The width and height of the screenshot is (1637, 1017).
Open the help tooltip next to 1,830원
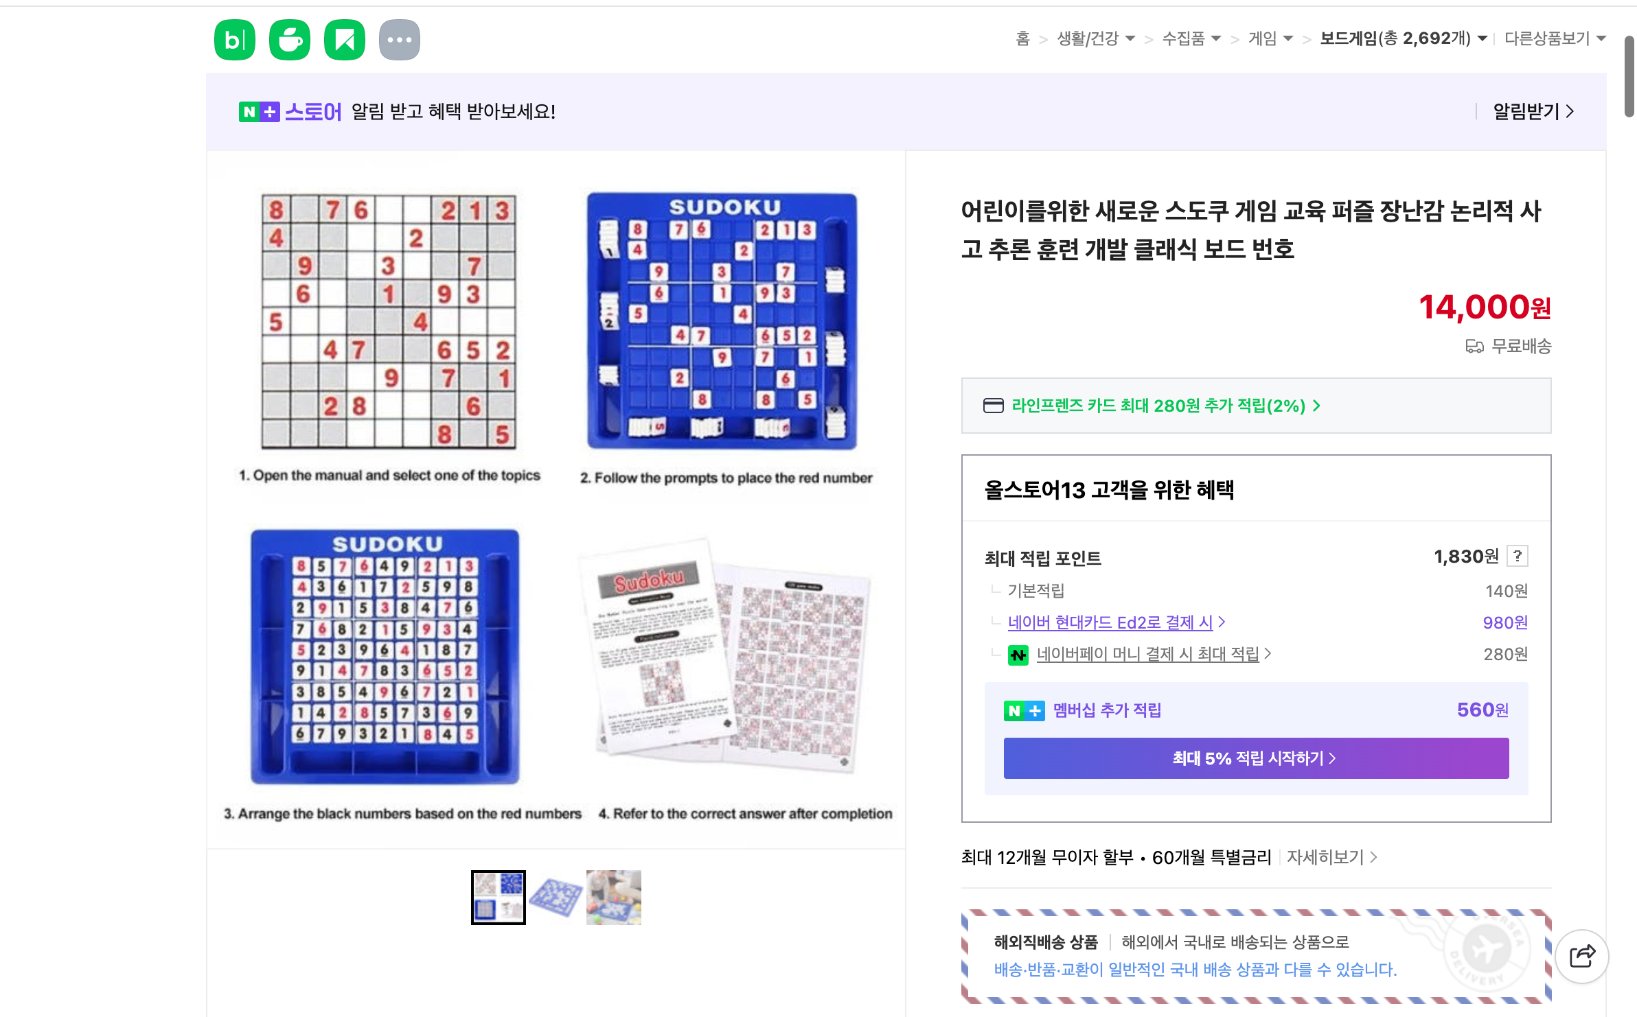tap(1520, 556)
